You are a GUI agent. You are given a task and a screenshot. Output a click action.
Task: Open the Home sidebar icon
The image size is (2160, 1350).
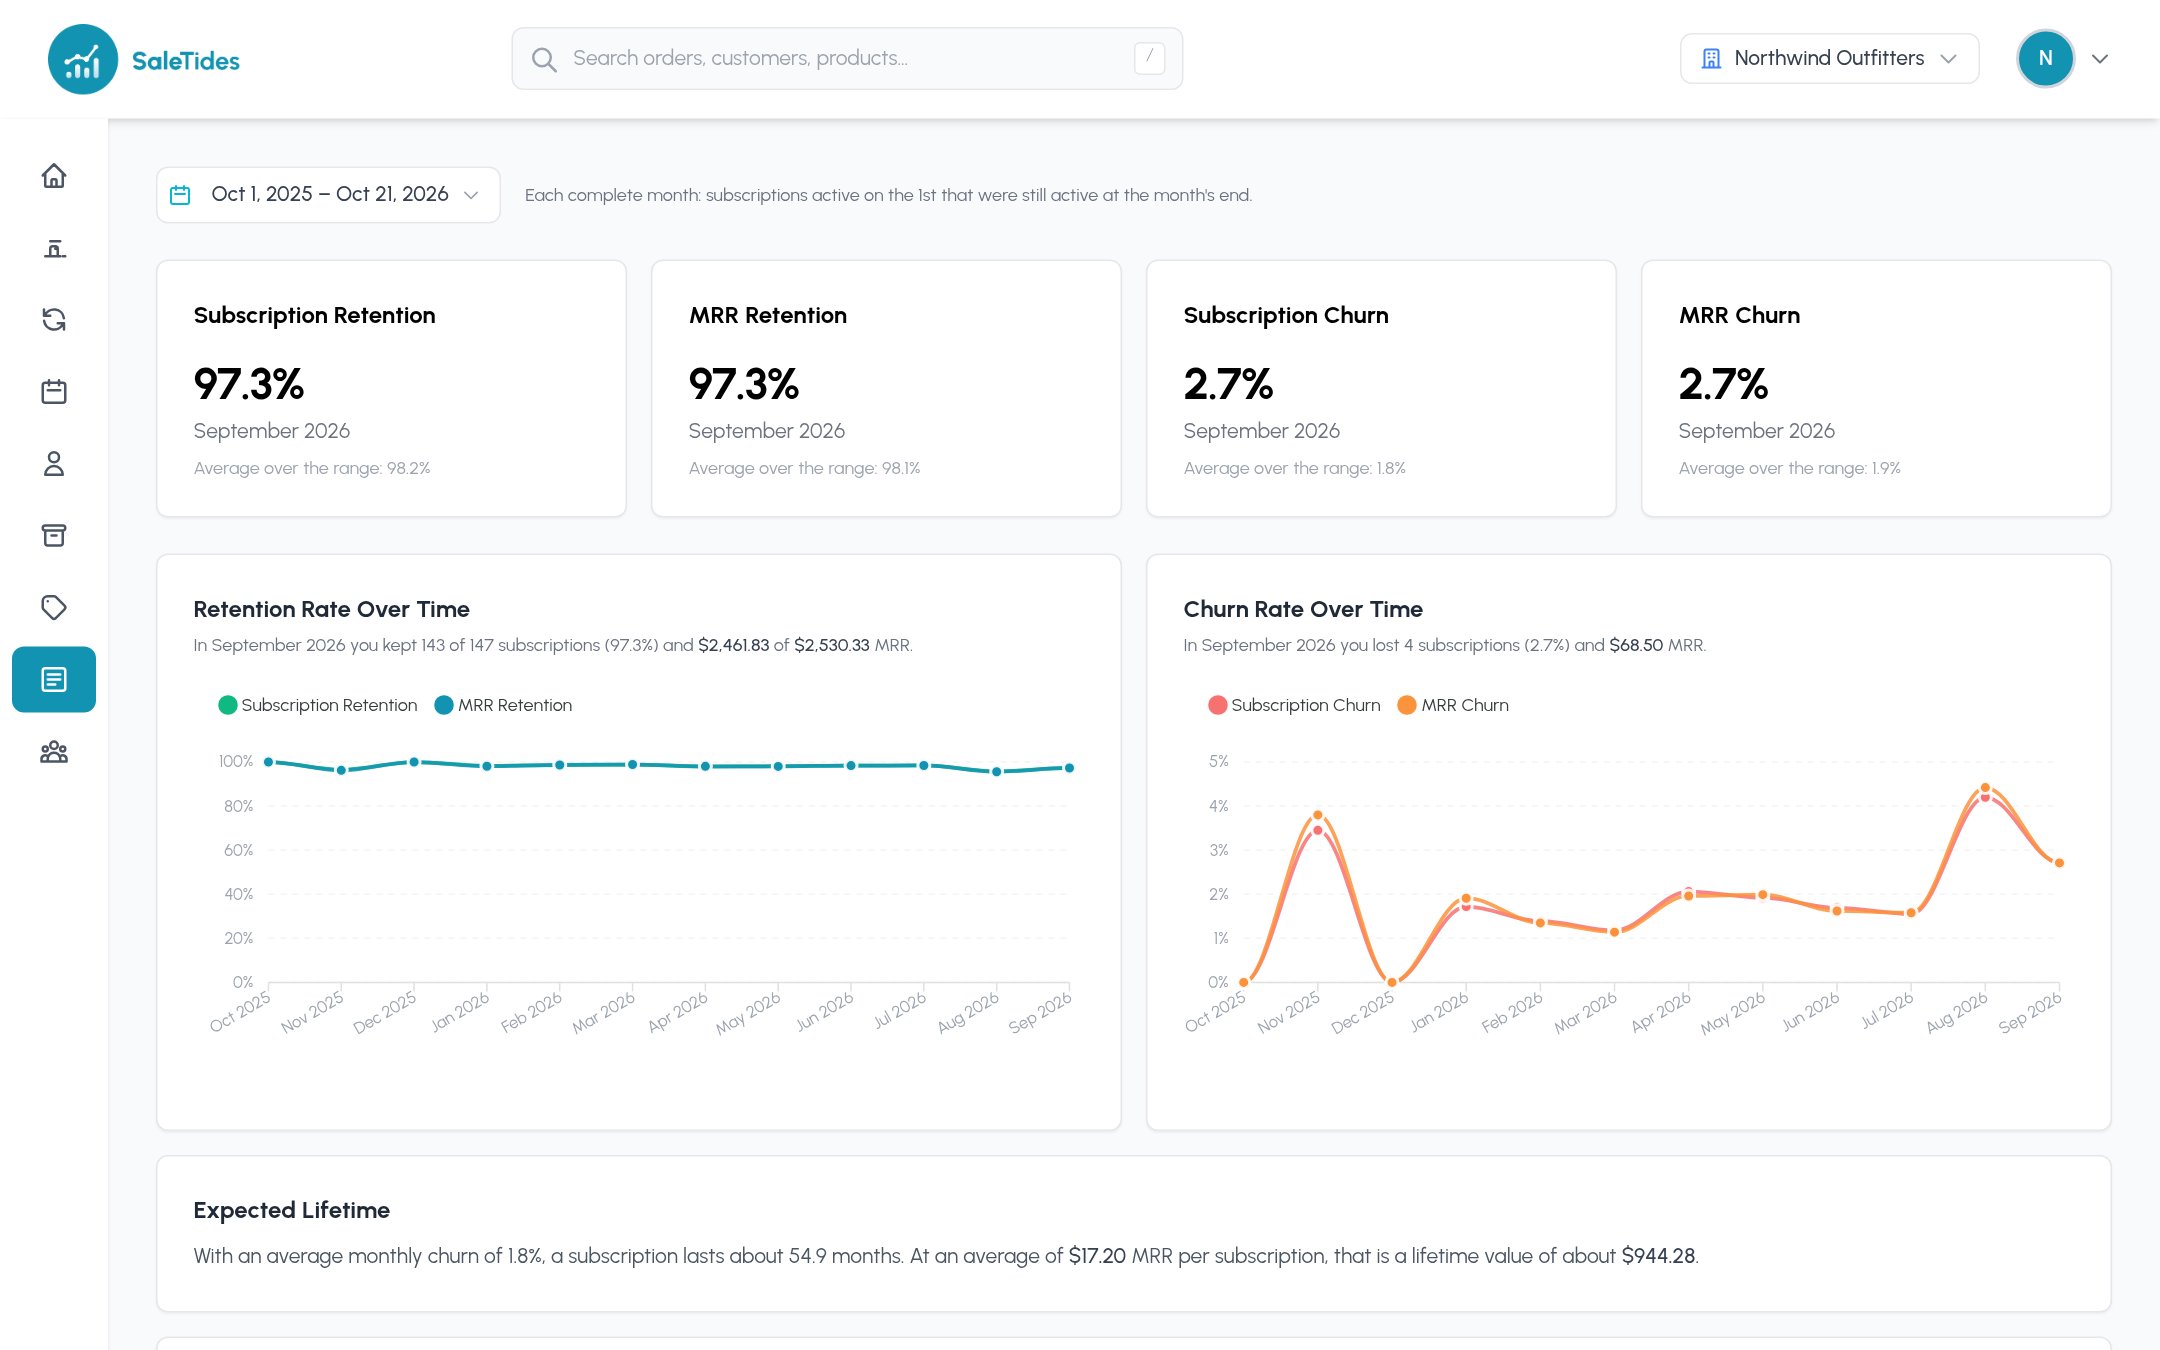tap(54, 176)
